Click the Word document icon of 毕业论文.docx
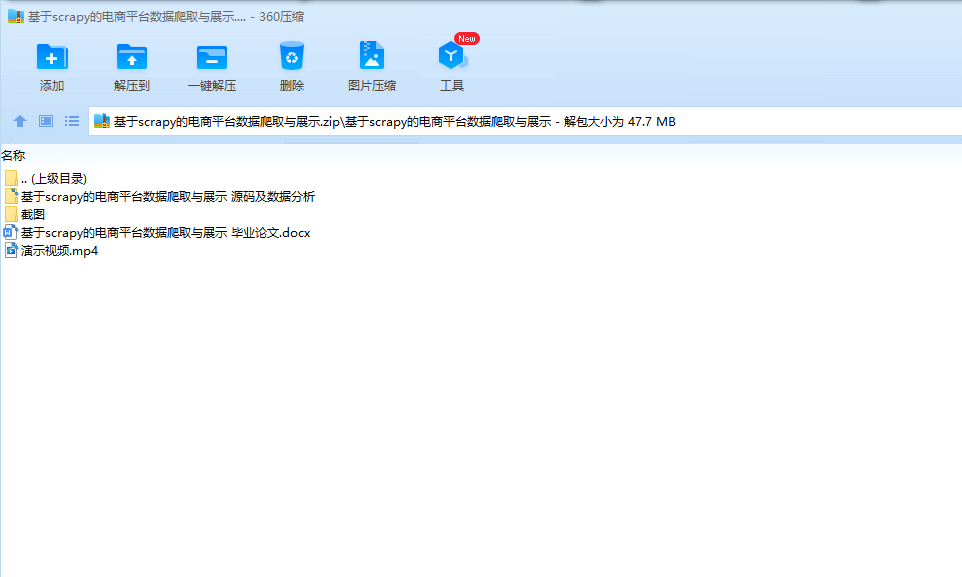Image resolution: width=962 pixels, height=577 pixels. [10, 232]
